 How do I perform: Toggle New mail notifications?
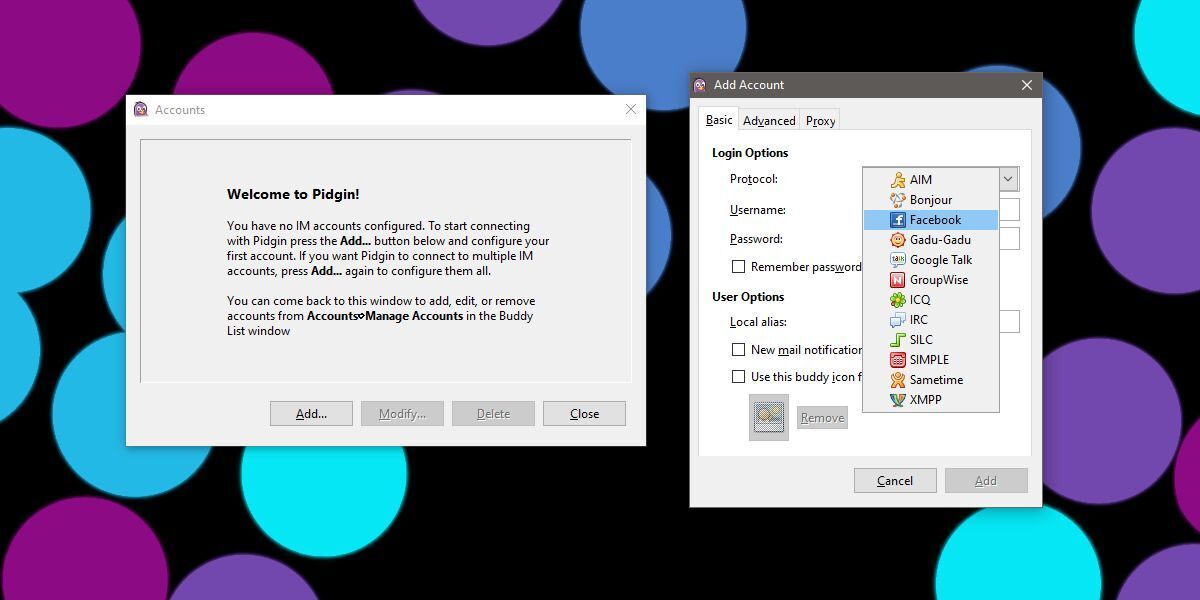(x=739, y=350)
